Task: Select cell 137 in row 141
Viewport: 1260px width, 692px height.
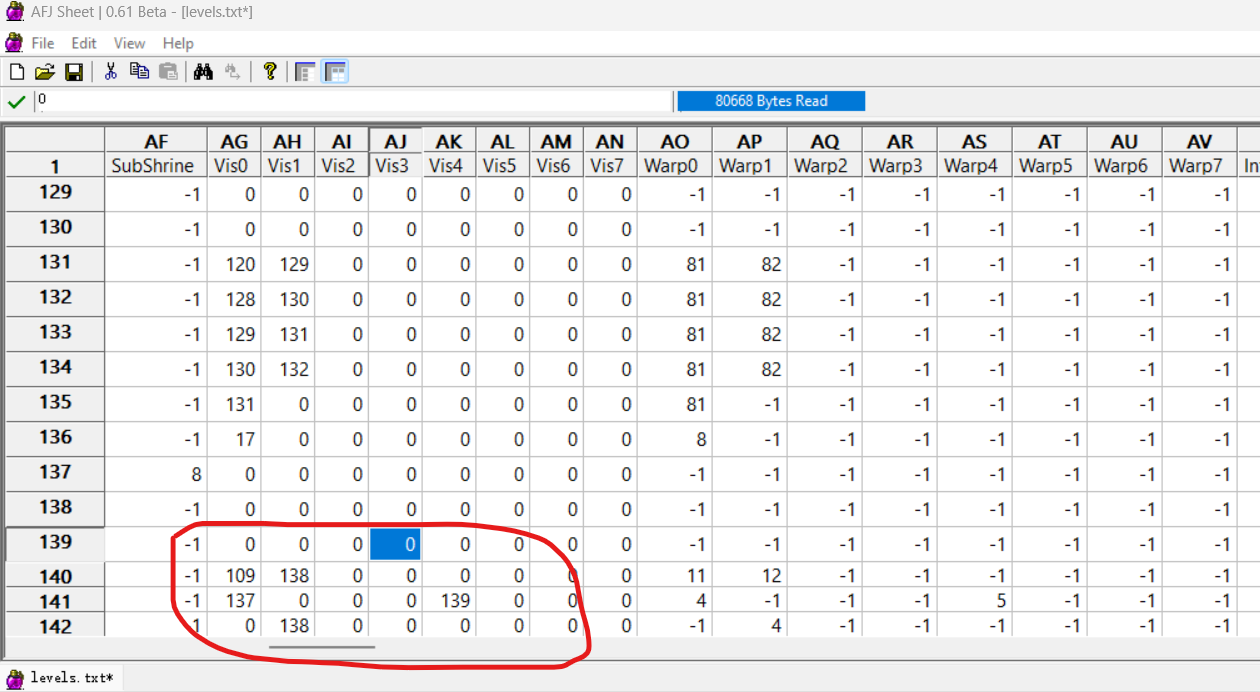Action: (x=234, y=601)
